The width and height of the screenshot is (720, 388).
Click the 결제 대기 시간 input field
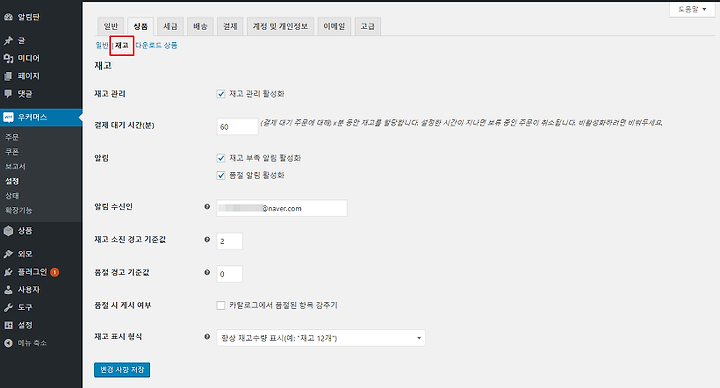pyautogui.click(x=237, y=127)
